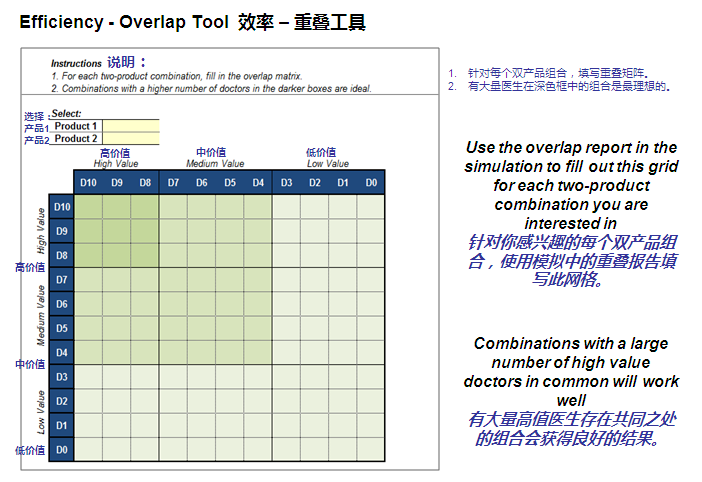Click row header D5
This screenshot has height=482, width=702.
(62, 328)
